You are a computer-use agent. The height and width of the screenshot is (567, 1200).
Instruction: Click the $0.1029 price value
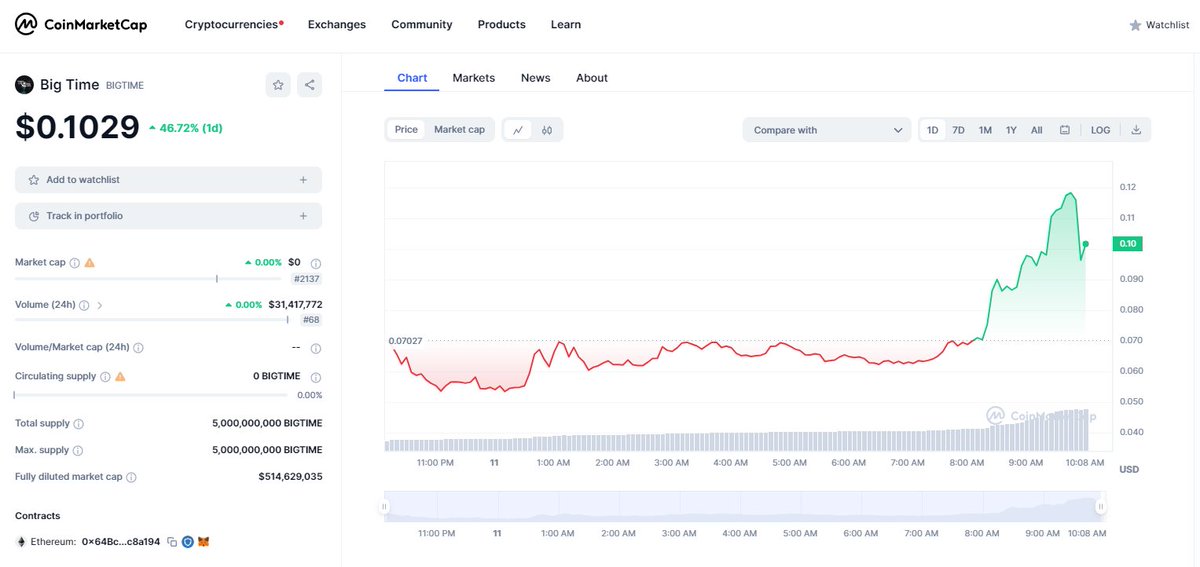pos(77,127)
